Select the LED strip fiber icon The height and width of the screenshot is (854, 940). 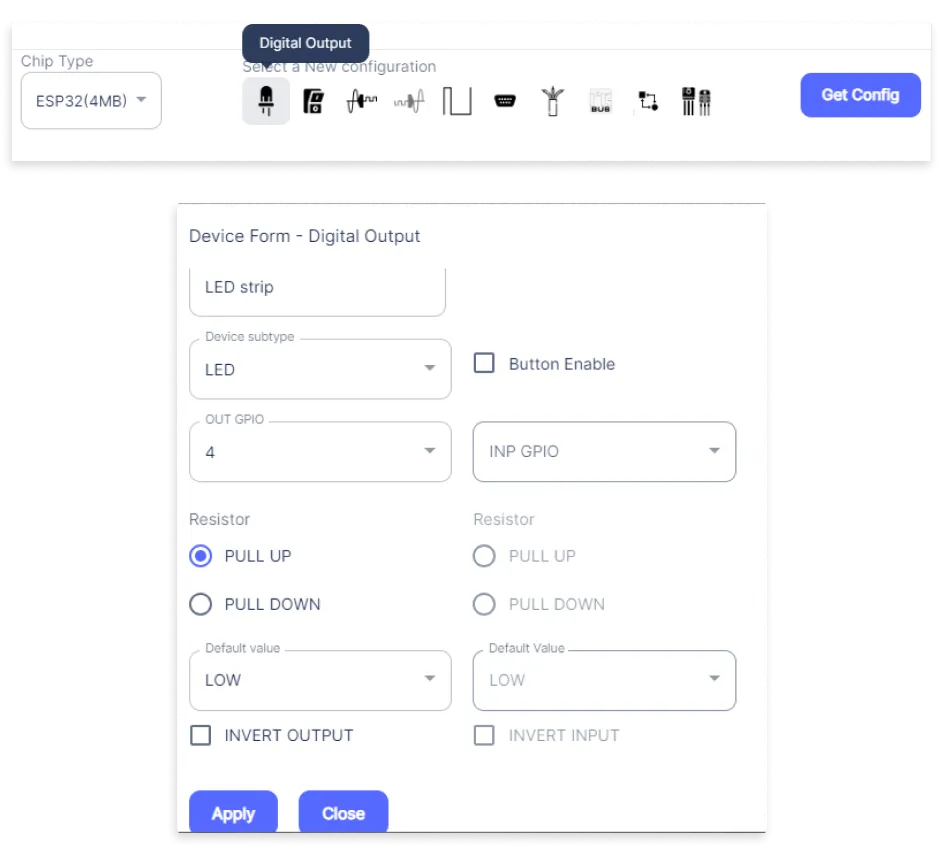552,101
